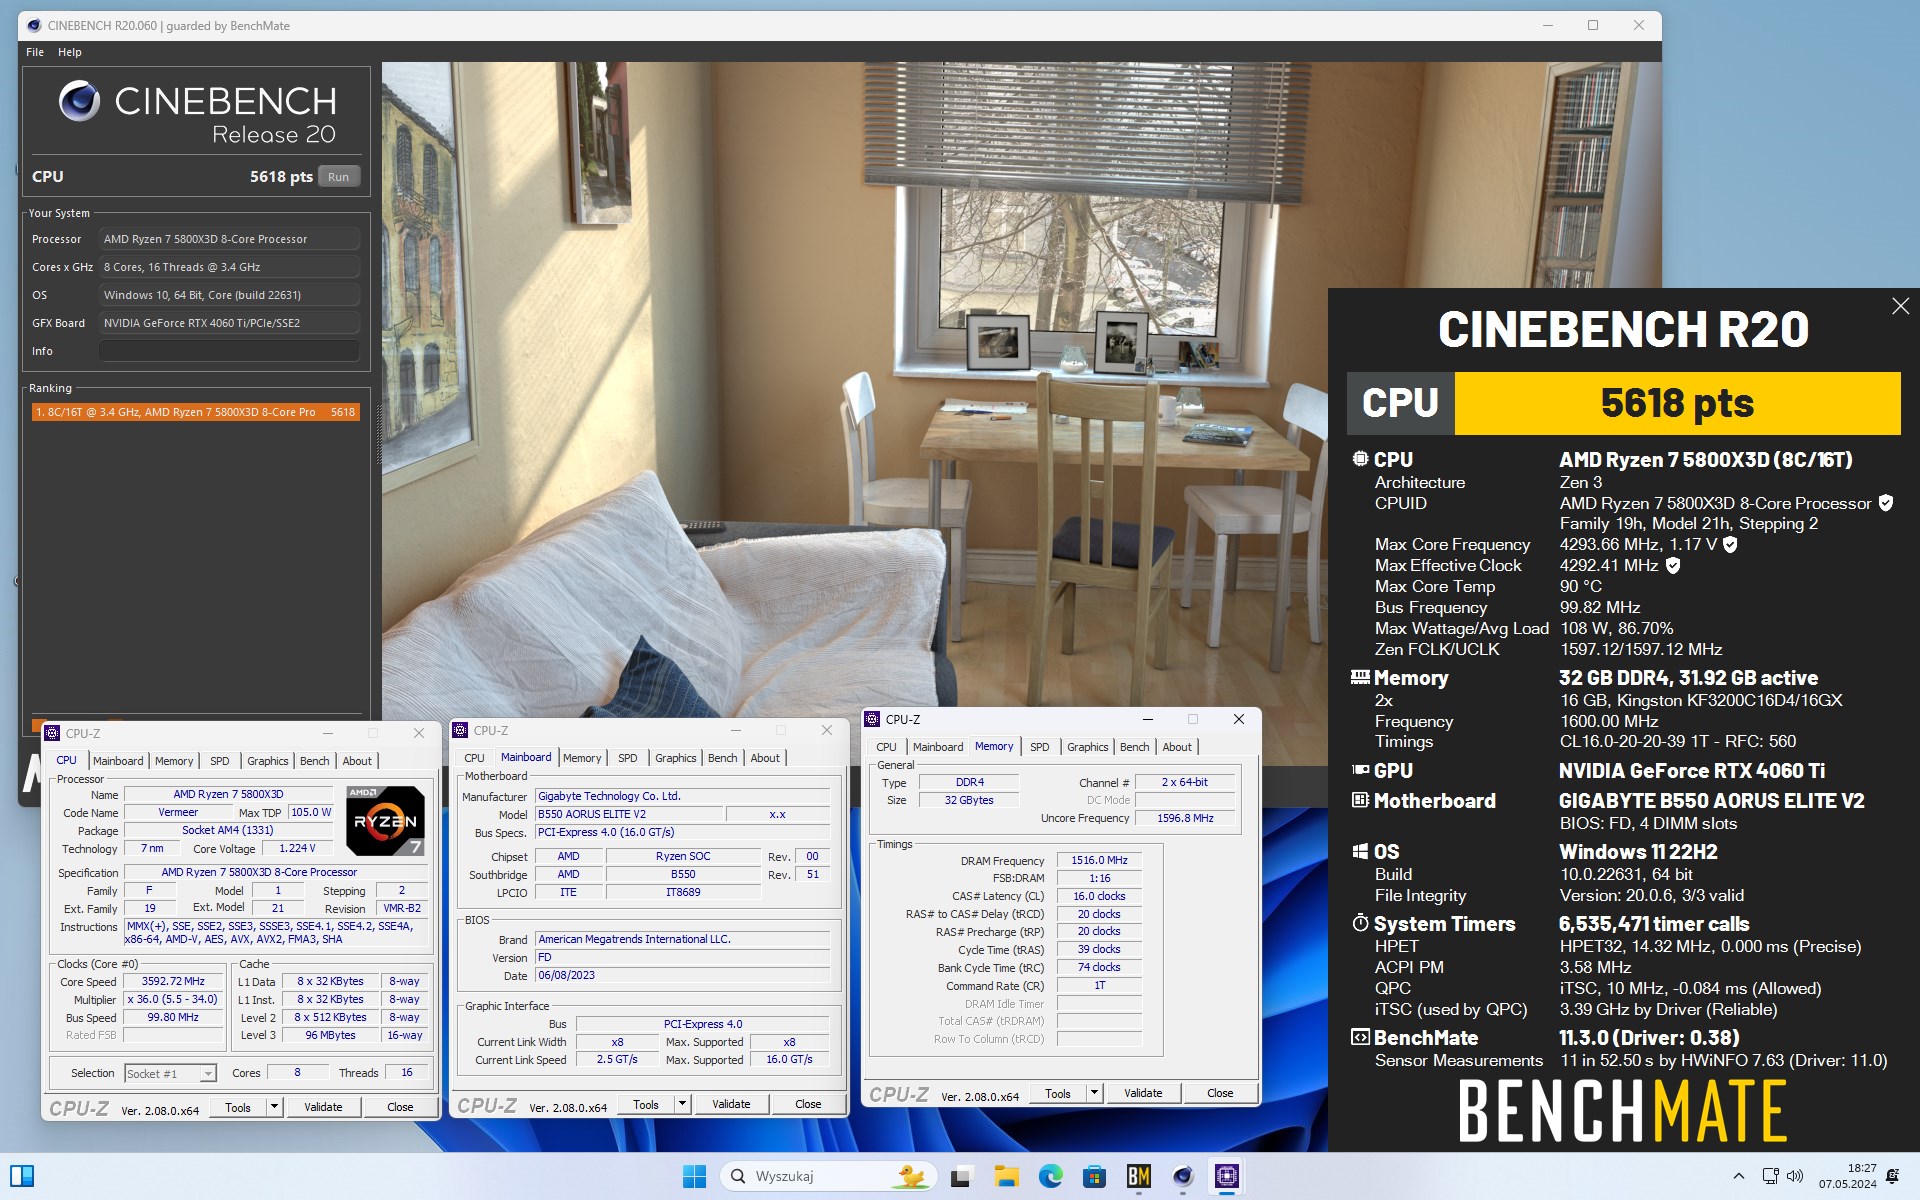Click mainboard model B550 AORUS ELITE V2 field
This screenshot has height=1200, width=1920.
tap(629, 814)
